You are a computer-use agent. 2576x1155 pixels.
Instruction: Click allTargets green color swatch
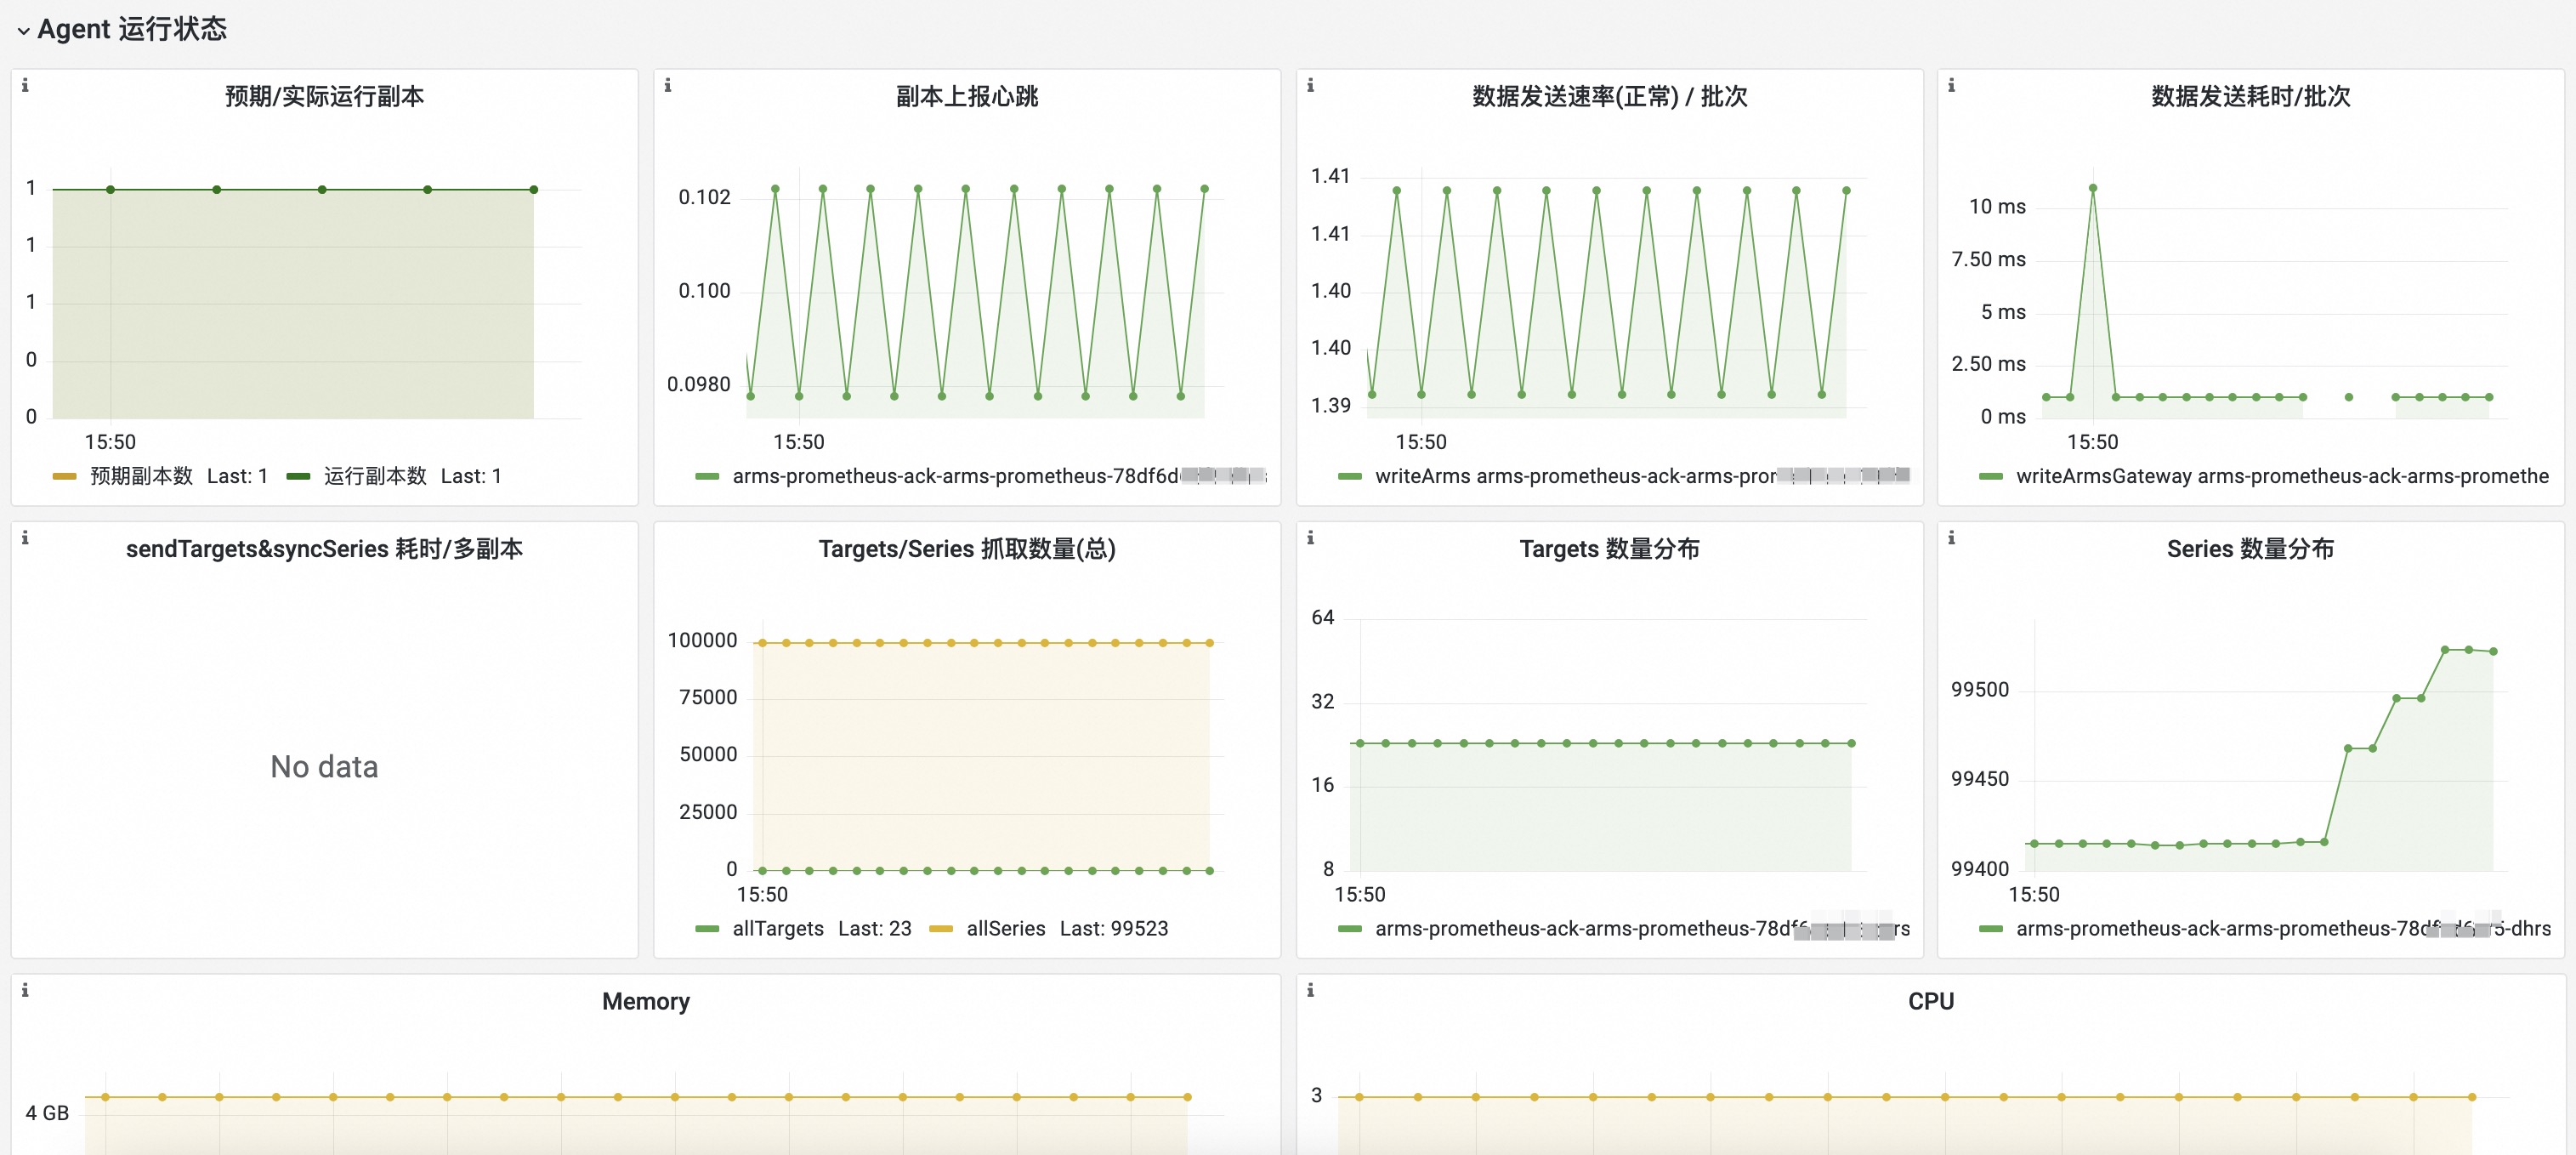[x=707, y=929]
